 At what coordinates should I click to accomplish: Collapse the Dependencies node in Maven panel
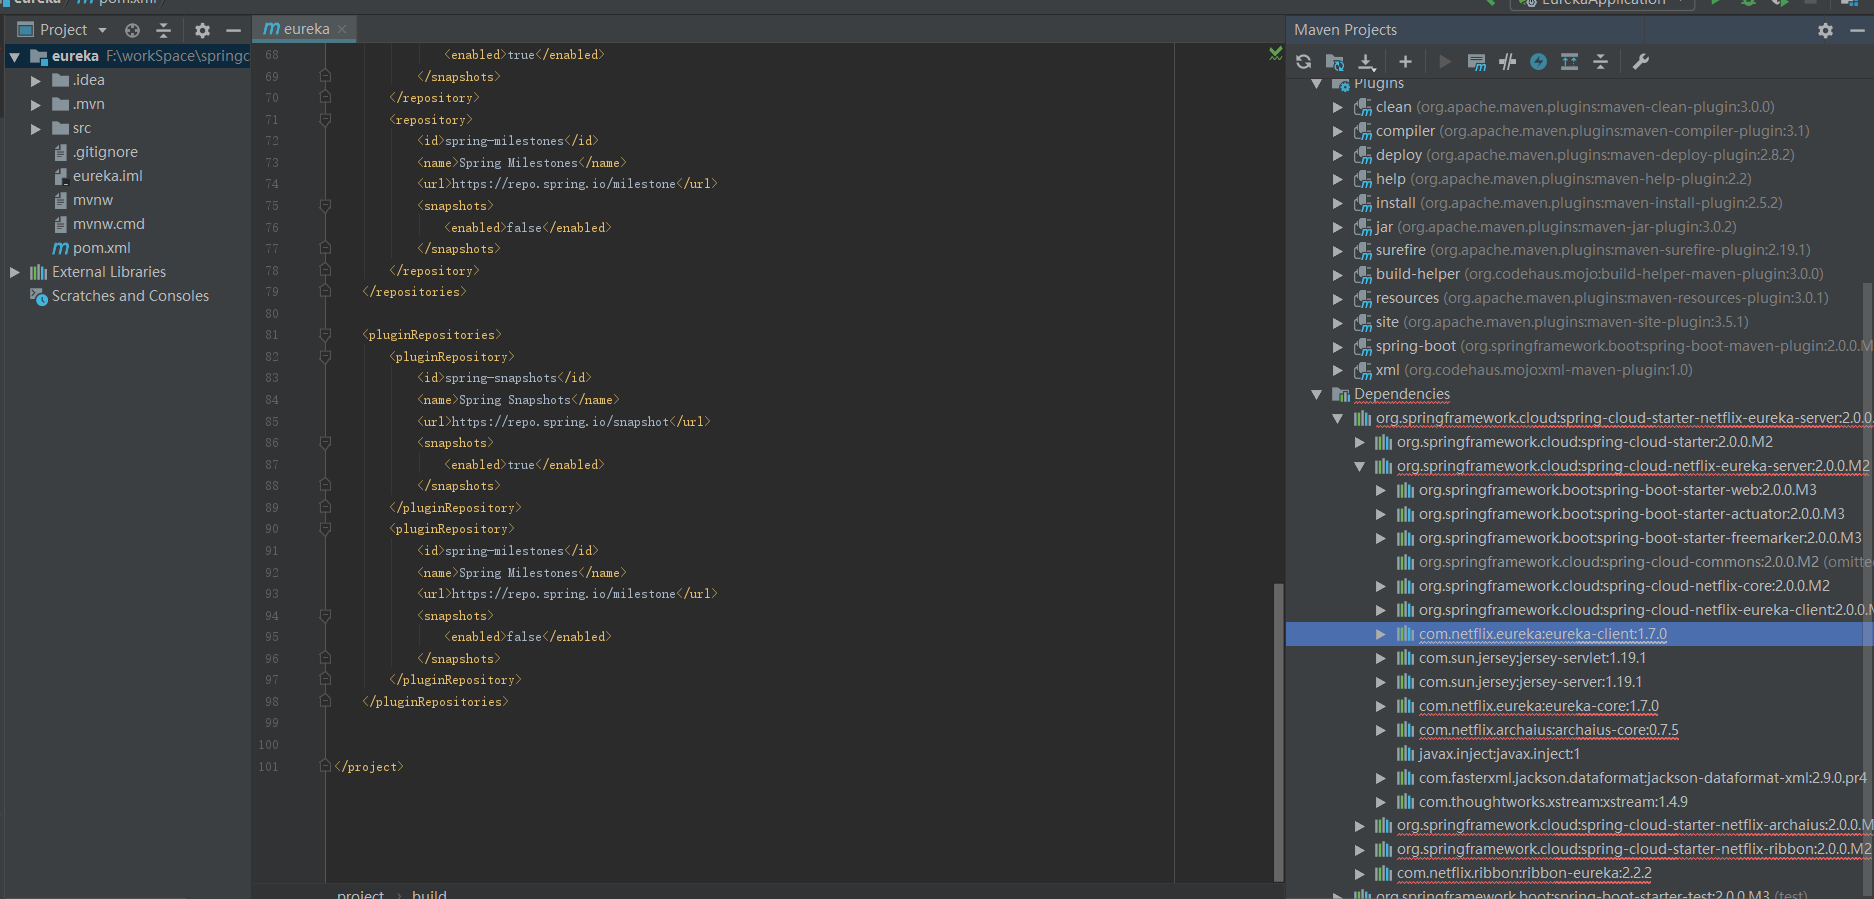tap(1317, 394)
